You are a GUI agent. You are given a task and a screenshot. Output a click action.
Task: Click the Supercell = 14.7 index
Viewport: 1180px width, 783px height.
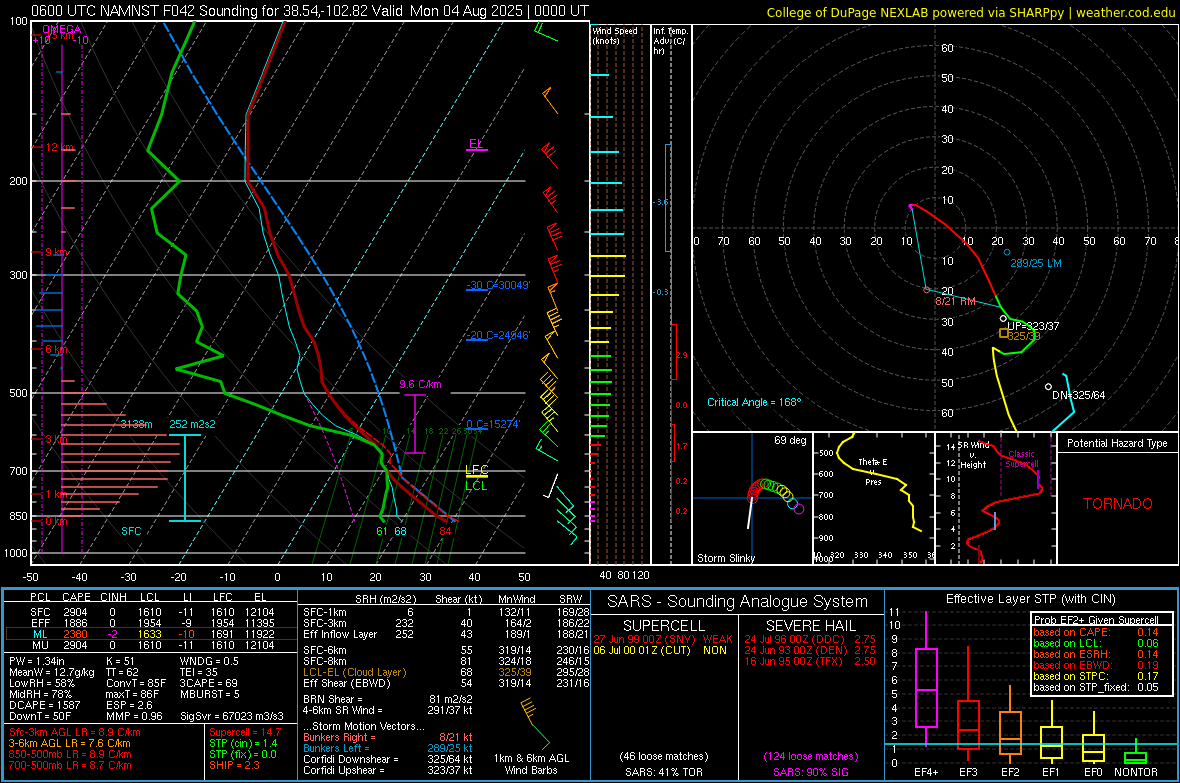point(245,732)
